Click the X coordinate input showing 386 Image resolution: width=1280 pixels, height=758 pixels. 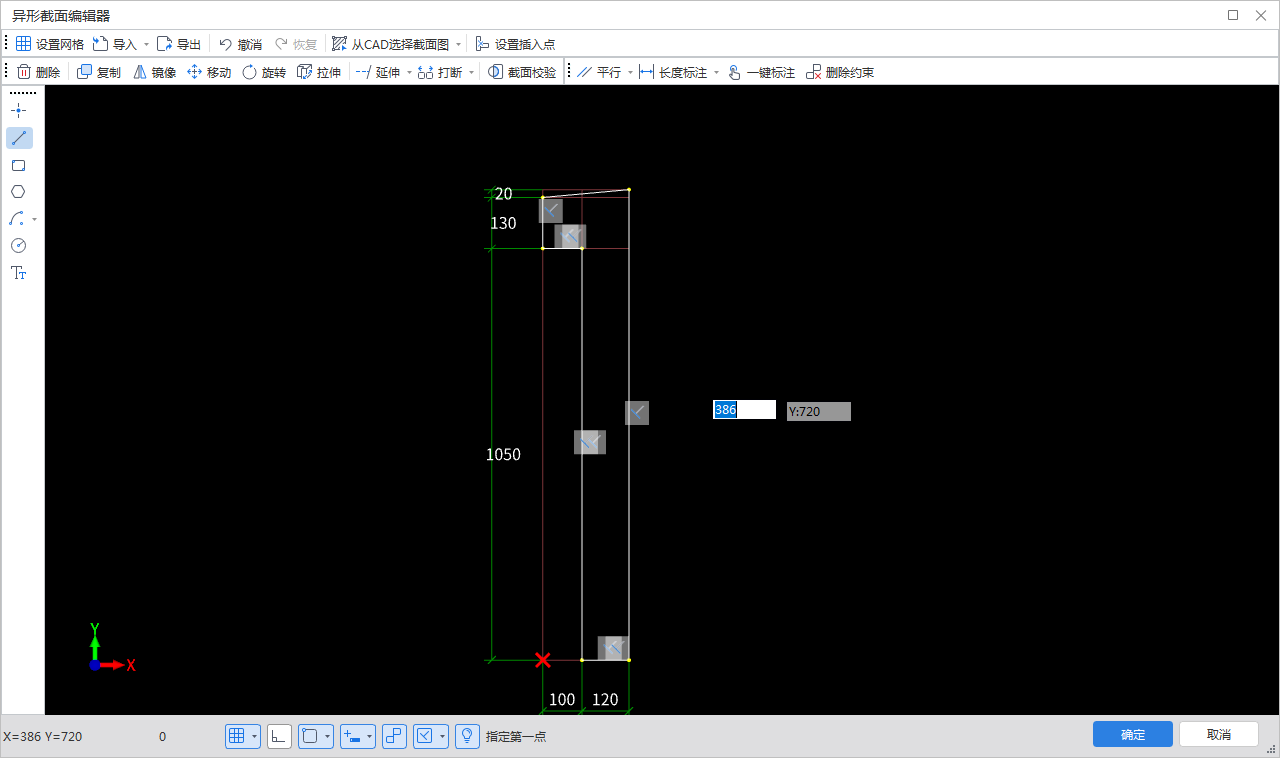[x=744, y=410]
